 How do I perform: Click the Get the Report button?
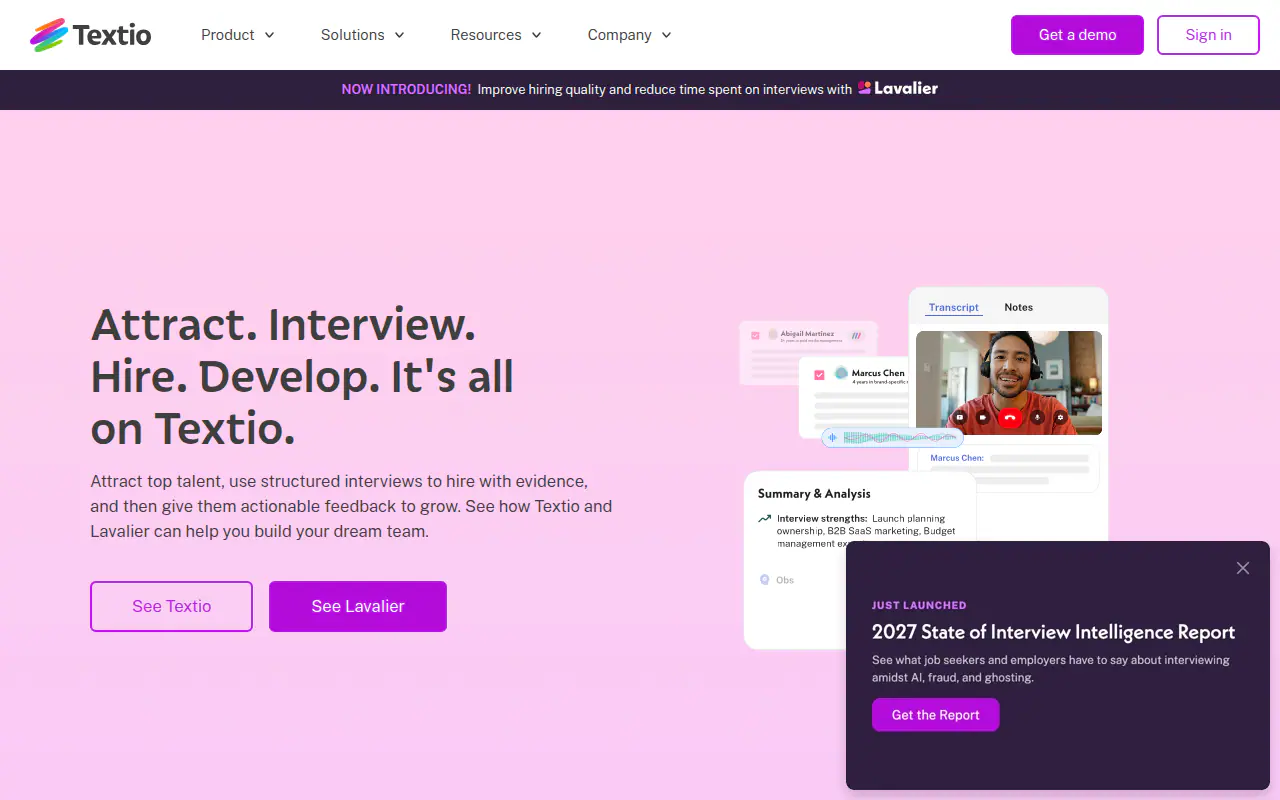click(x=935, y=715)
